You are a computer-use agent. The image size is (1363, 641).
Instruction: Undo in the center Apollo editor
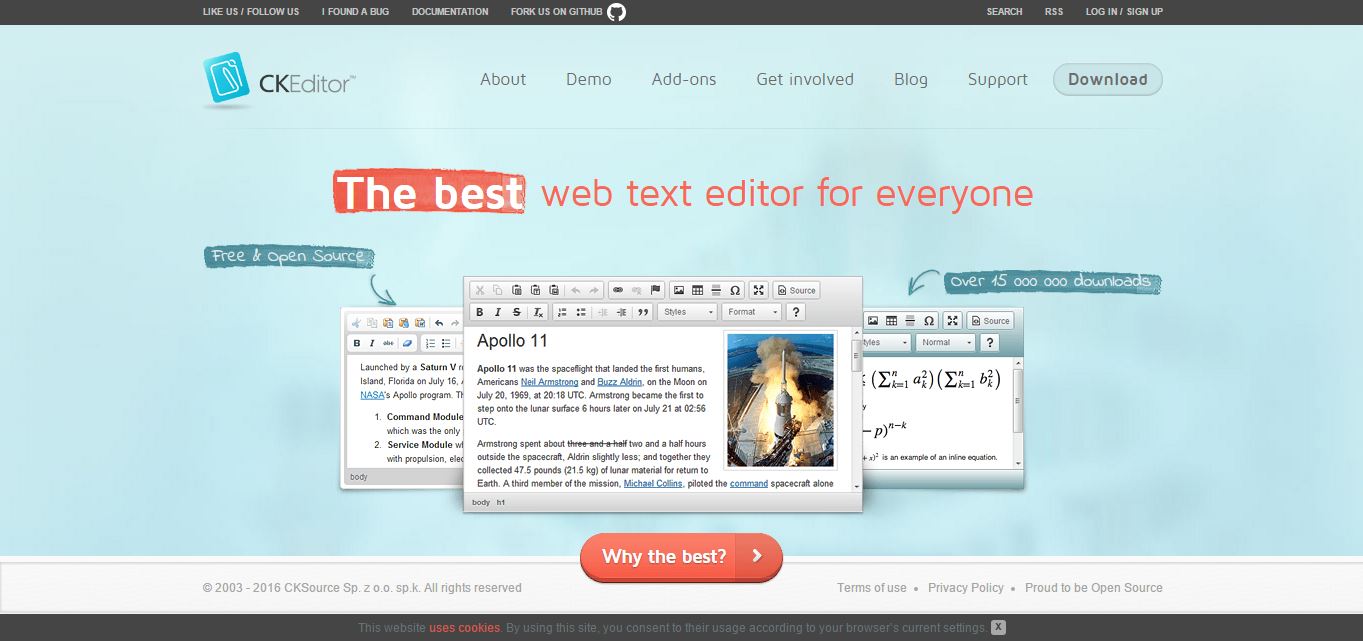point(576,290)
